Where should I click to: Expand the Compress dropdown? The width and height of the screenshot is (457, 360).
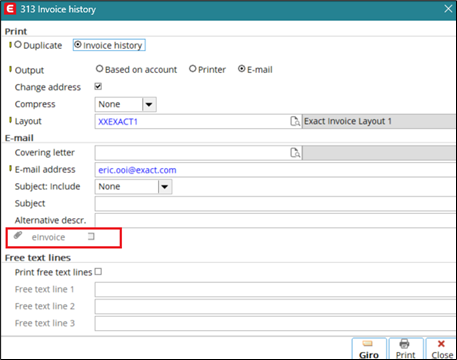[x=149, y=104]
